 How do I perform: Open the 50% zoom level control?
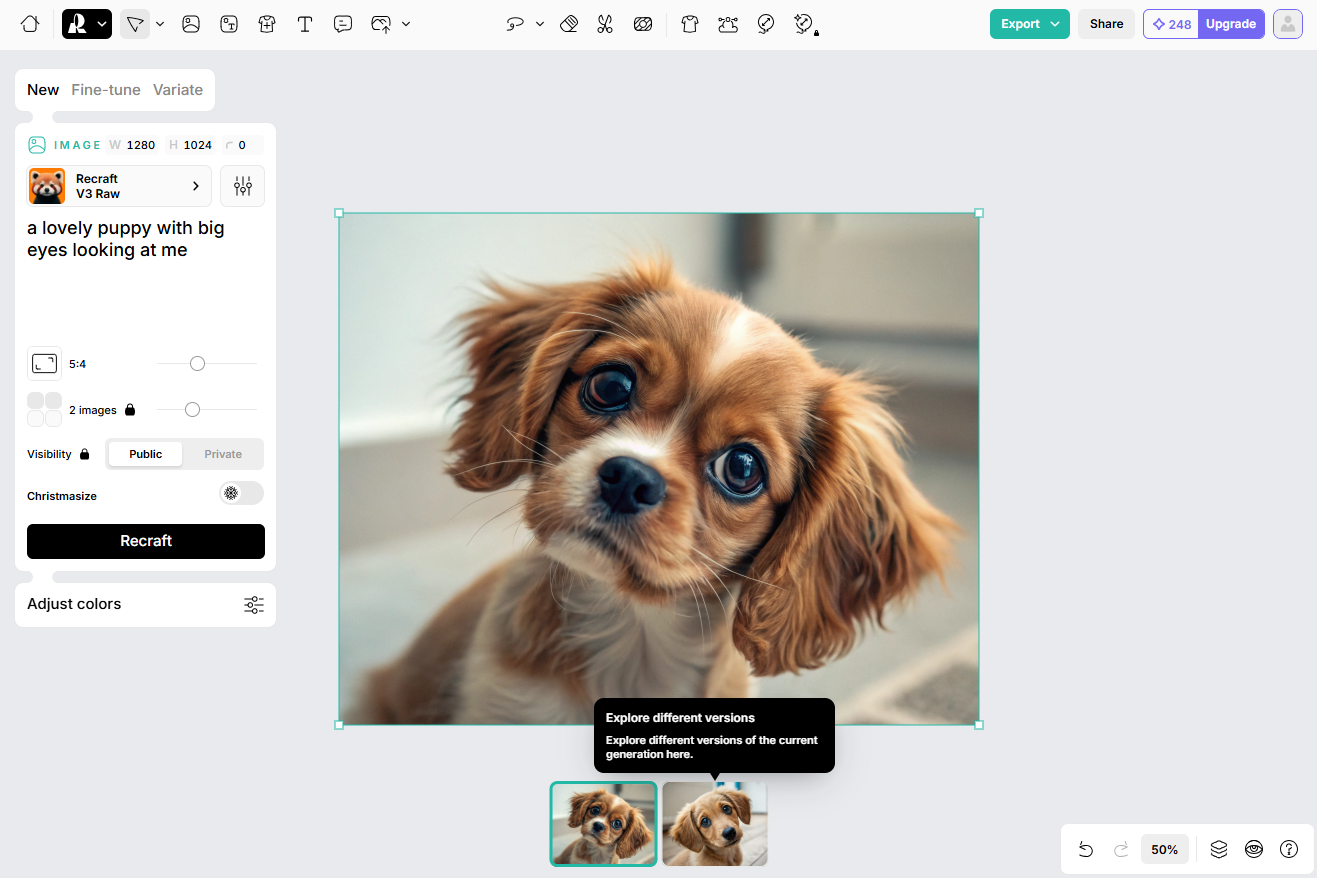click(x=1164, y=850)
